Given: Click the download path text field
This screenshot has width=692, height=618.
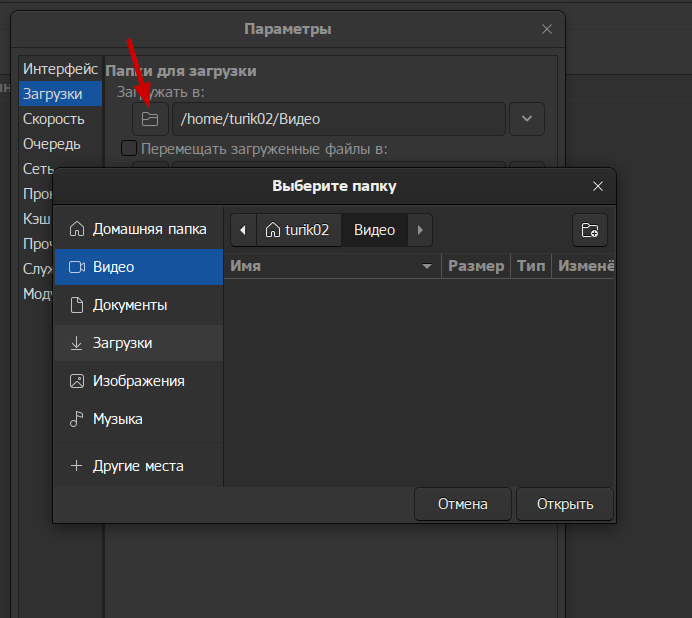Looking at the screenshot, I should point(338,119).
